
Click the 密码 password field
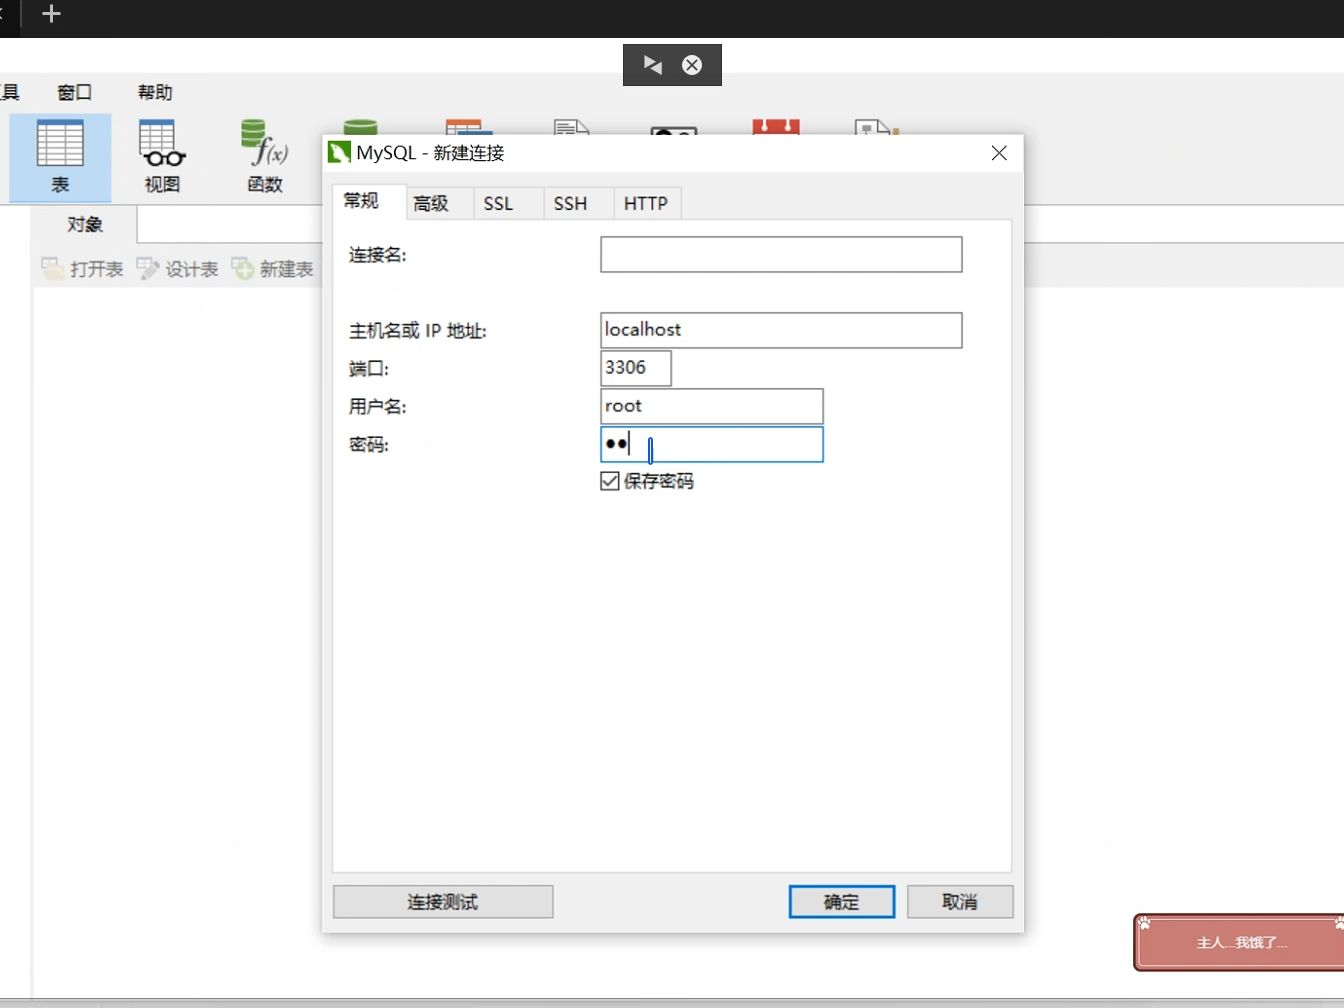pyautogui.click(x=712, y=444)
